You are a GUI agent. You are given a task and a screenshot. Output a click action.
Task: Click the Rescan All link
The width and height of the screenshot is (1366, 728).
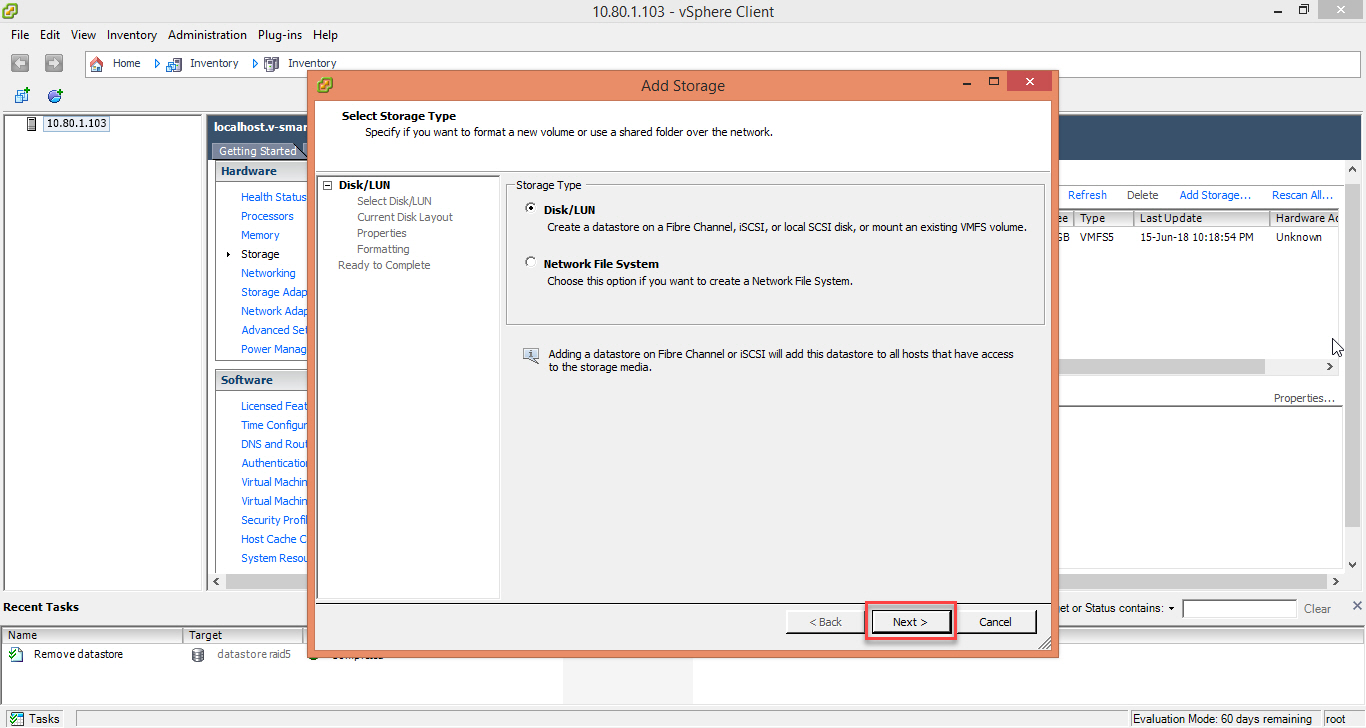(1302, 195)
